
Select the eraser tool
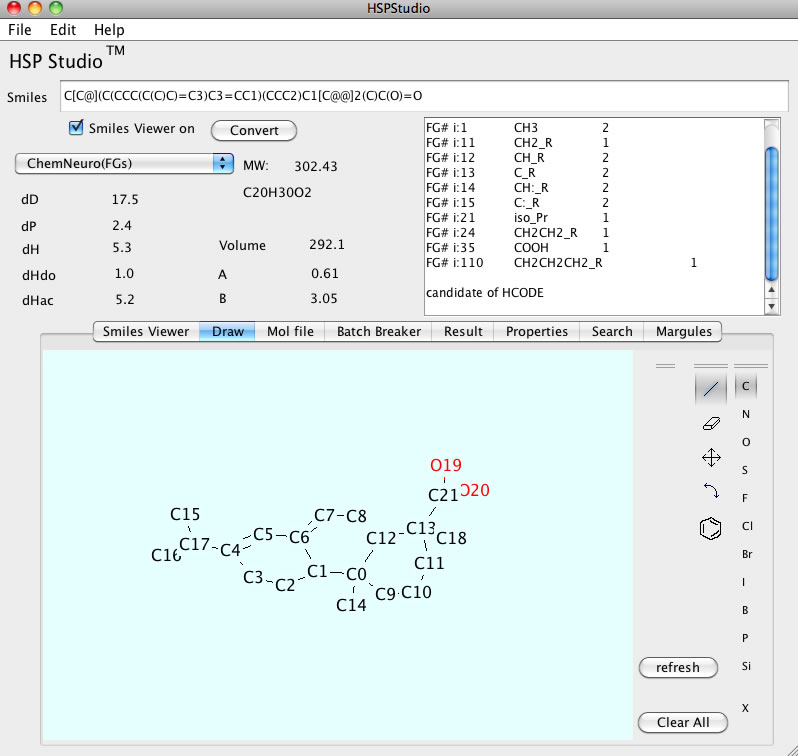point(711,424)
